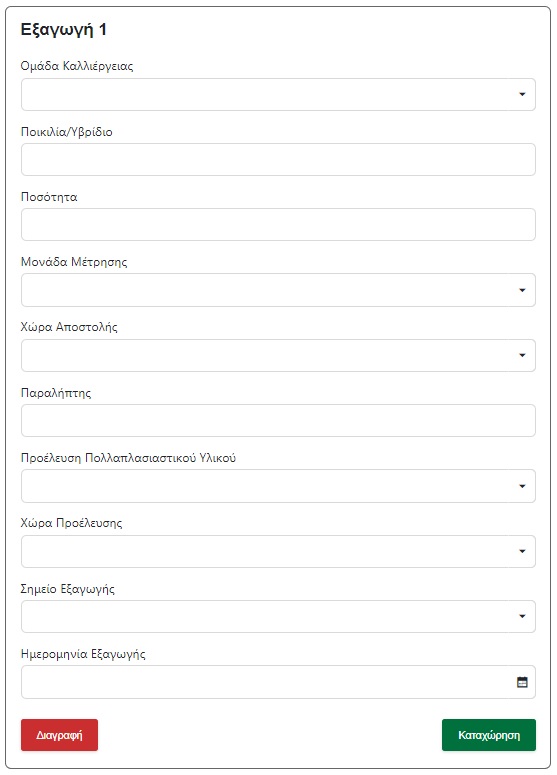Expand the Μονάδα Μέτρησης combo box
Screen dimensions: 557x775
278,290
